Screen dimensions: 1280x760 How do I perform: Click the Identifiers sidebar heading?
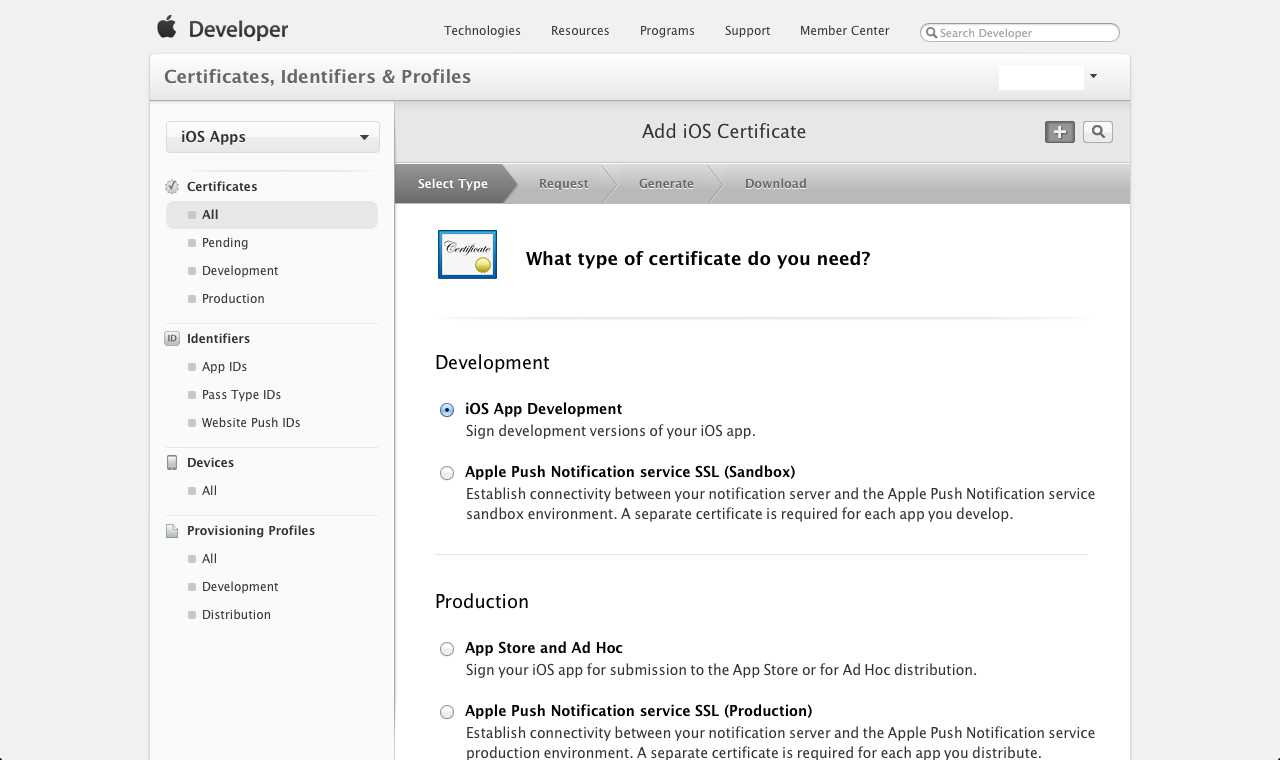click(x=218, y=339)
